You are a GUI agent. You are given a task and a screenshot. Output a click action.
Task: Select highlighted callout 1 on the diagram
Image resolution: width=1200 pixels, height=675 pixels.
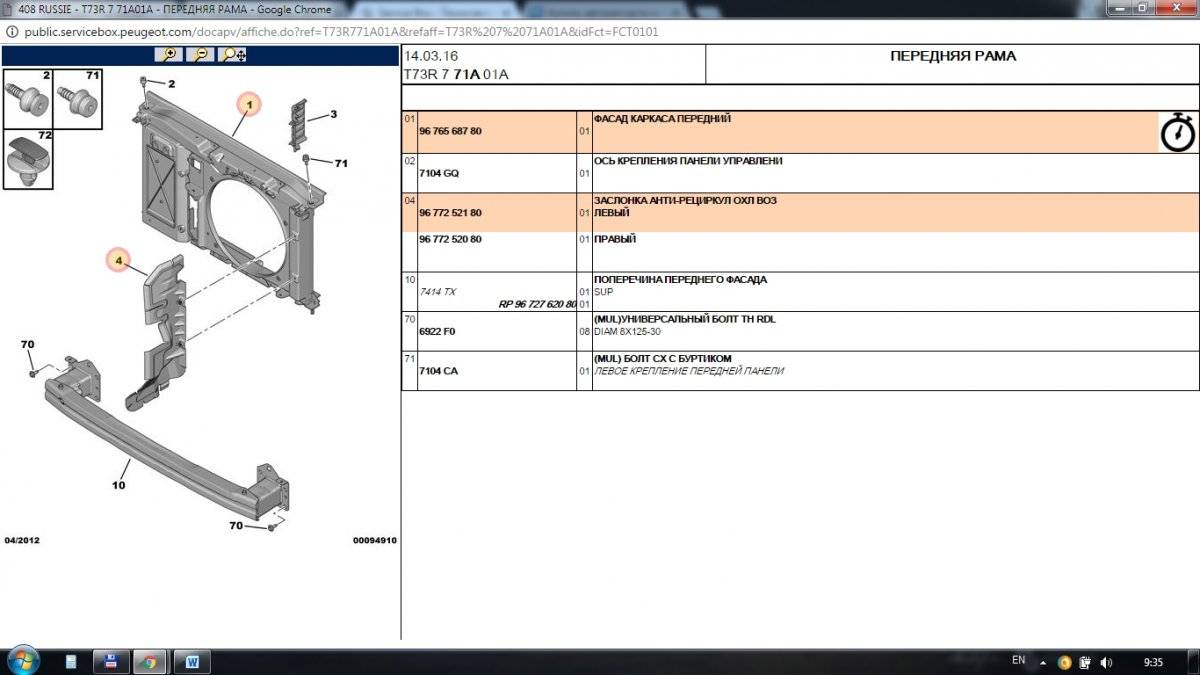pyautogui.click(x=248, y=103)
